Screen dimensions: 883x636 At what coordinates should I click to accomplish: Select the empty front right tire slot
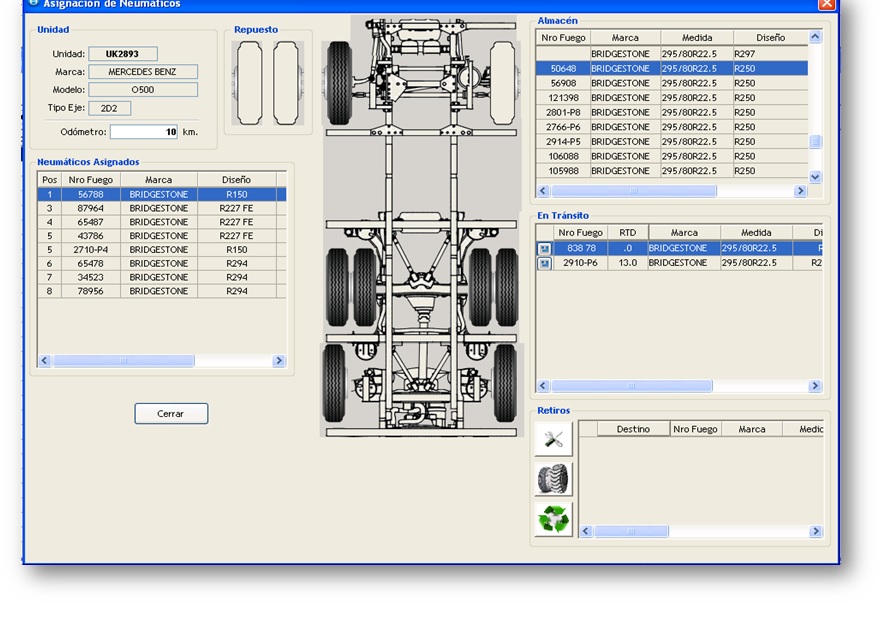502,82
